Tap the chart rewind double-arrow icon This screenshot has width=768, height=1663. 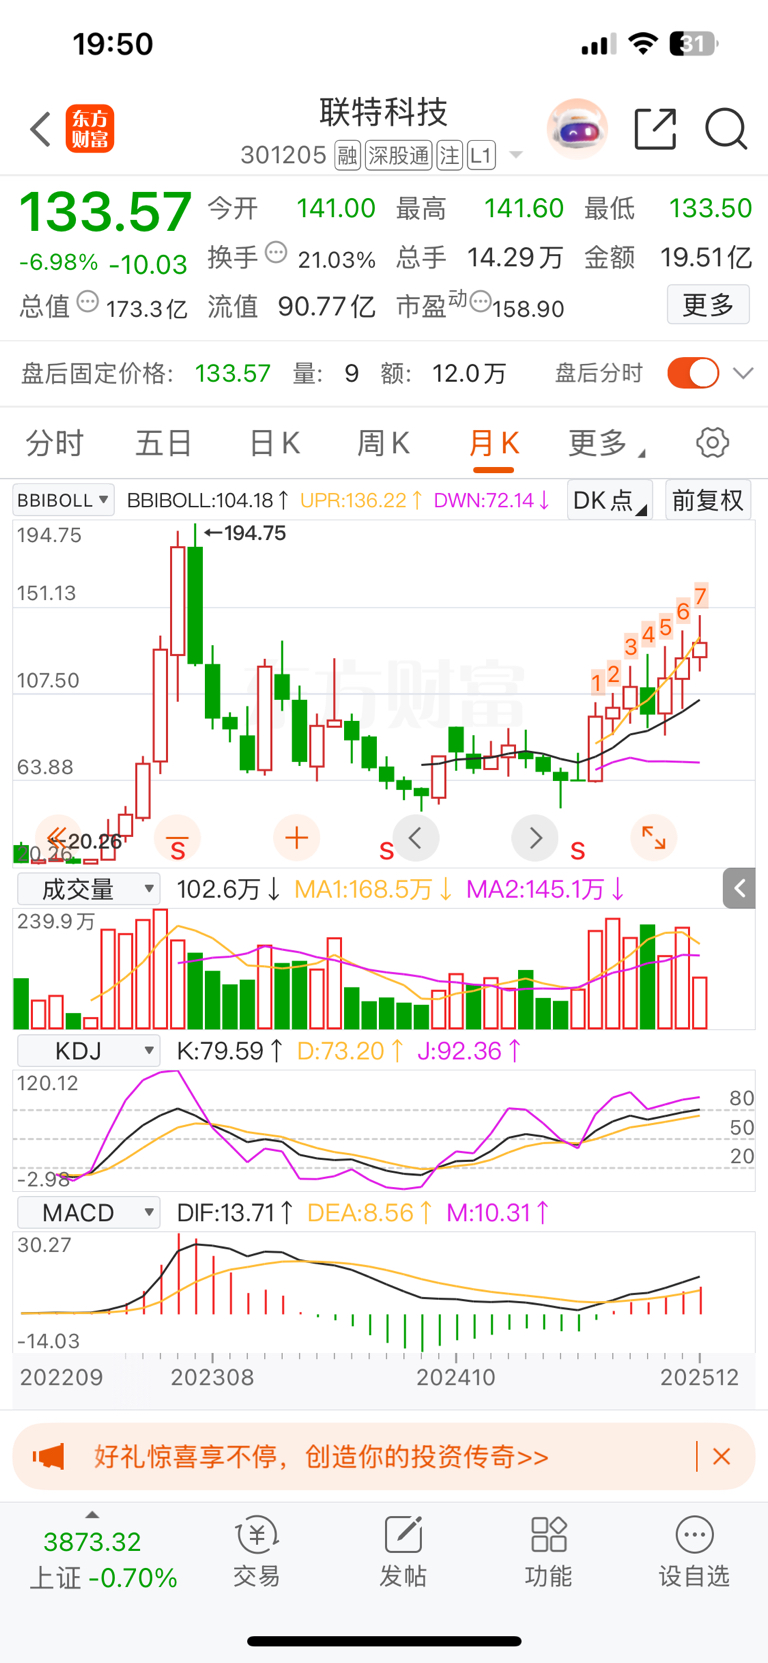[57, 837]
